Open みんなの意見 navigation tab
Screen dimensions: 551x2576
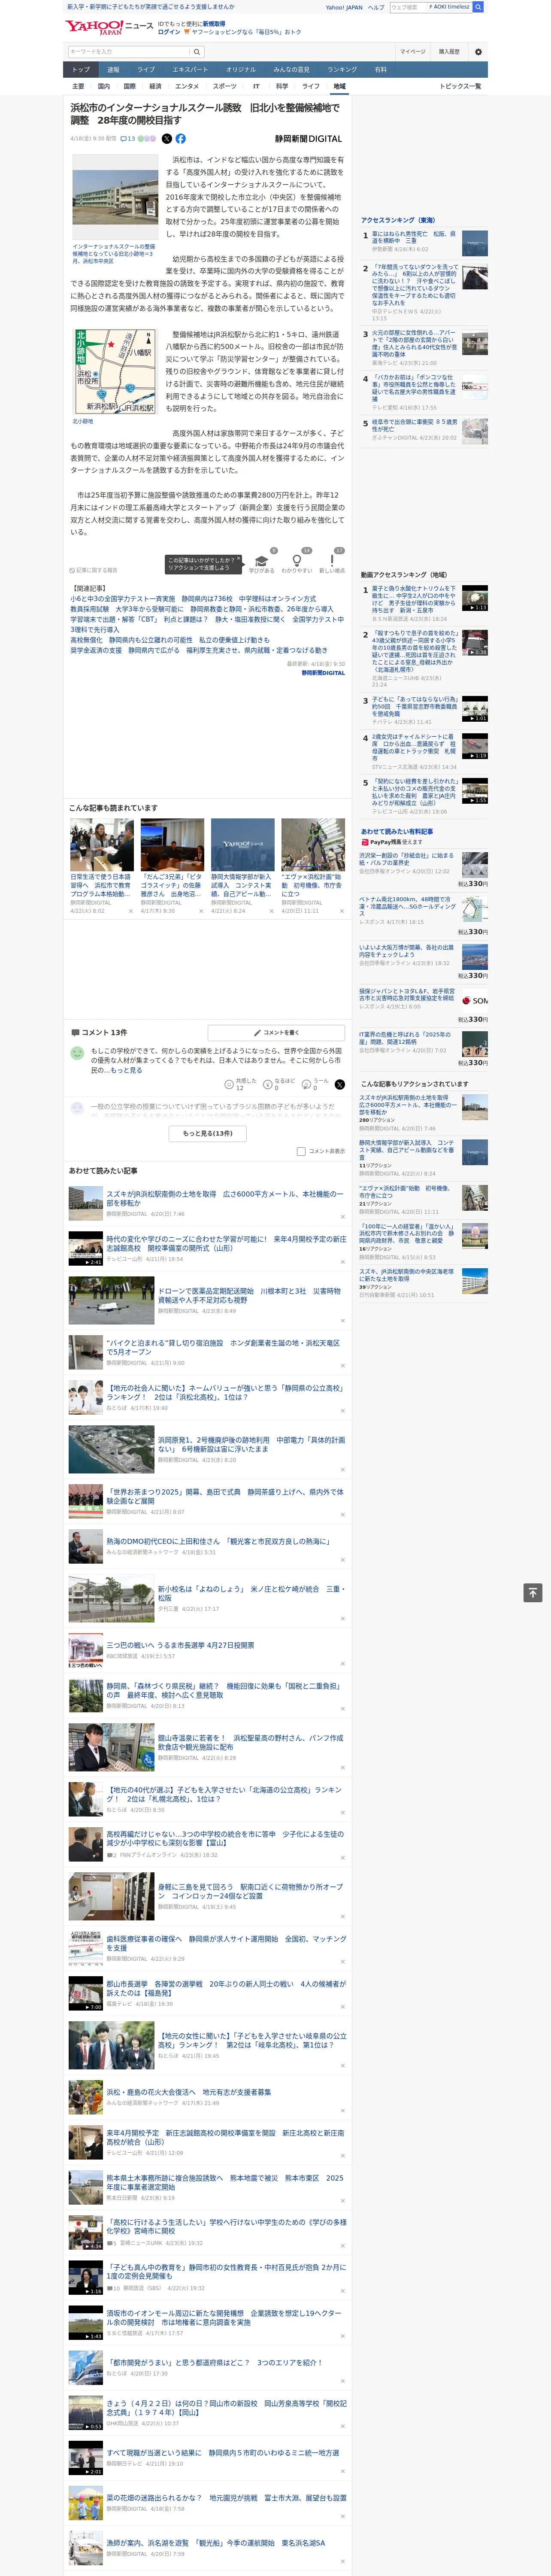[x=291, y=70]
